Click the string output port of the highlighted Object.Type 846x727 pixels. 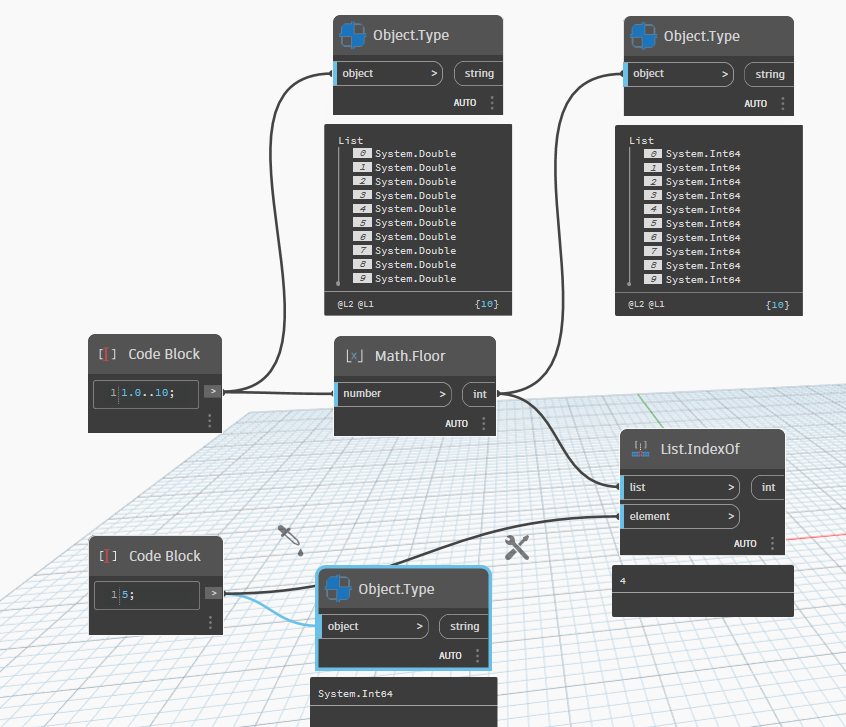[465, 627]
